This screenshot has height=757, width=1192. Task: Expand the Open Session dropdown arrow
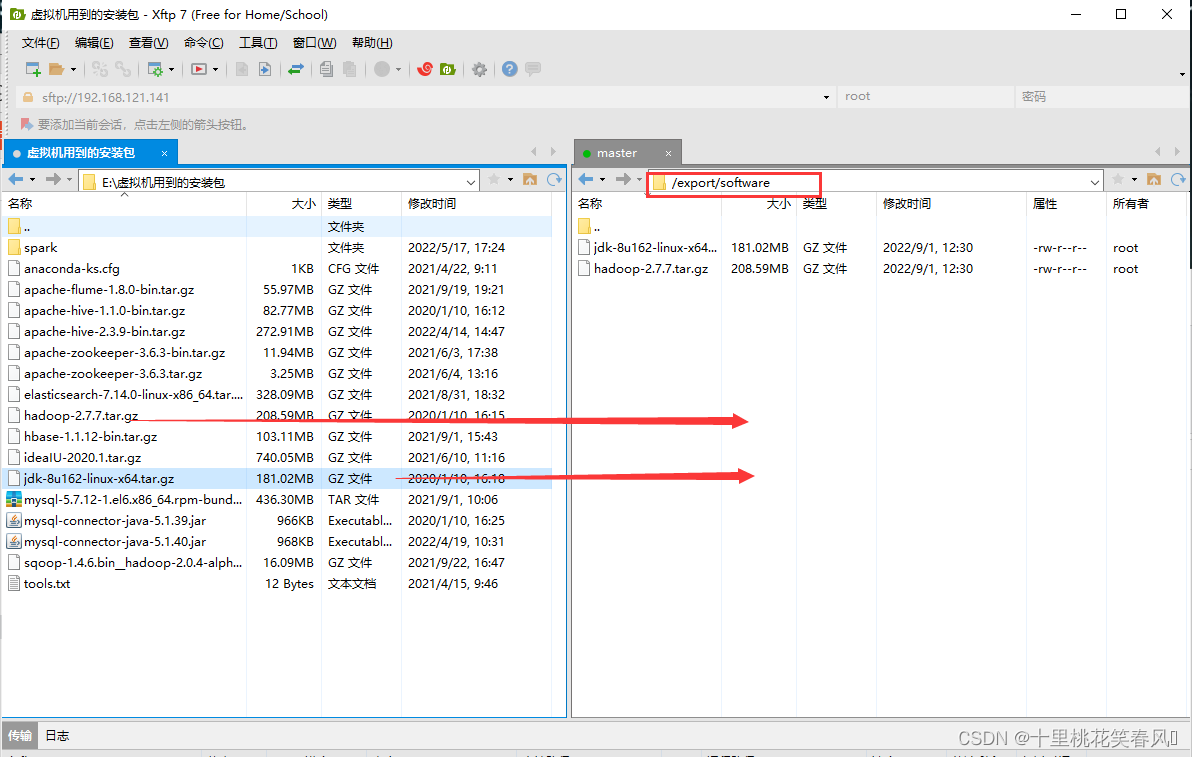[x=74, y=69]
